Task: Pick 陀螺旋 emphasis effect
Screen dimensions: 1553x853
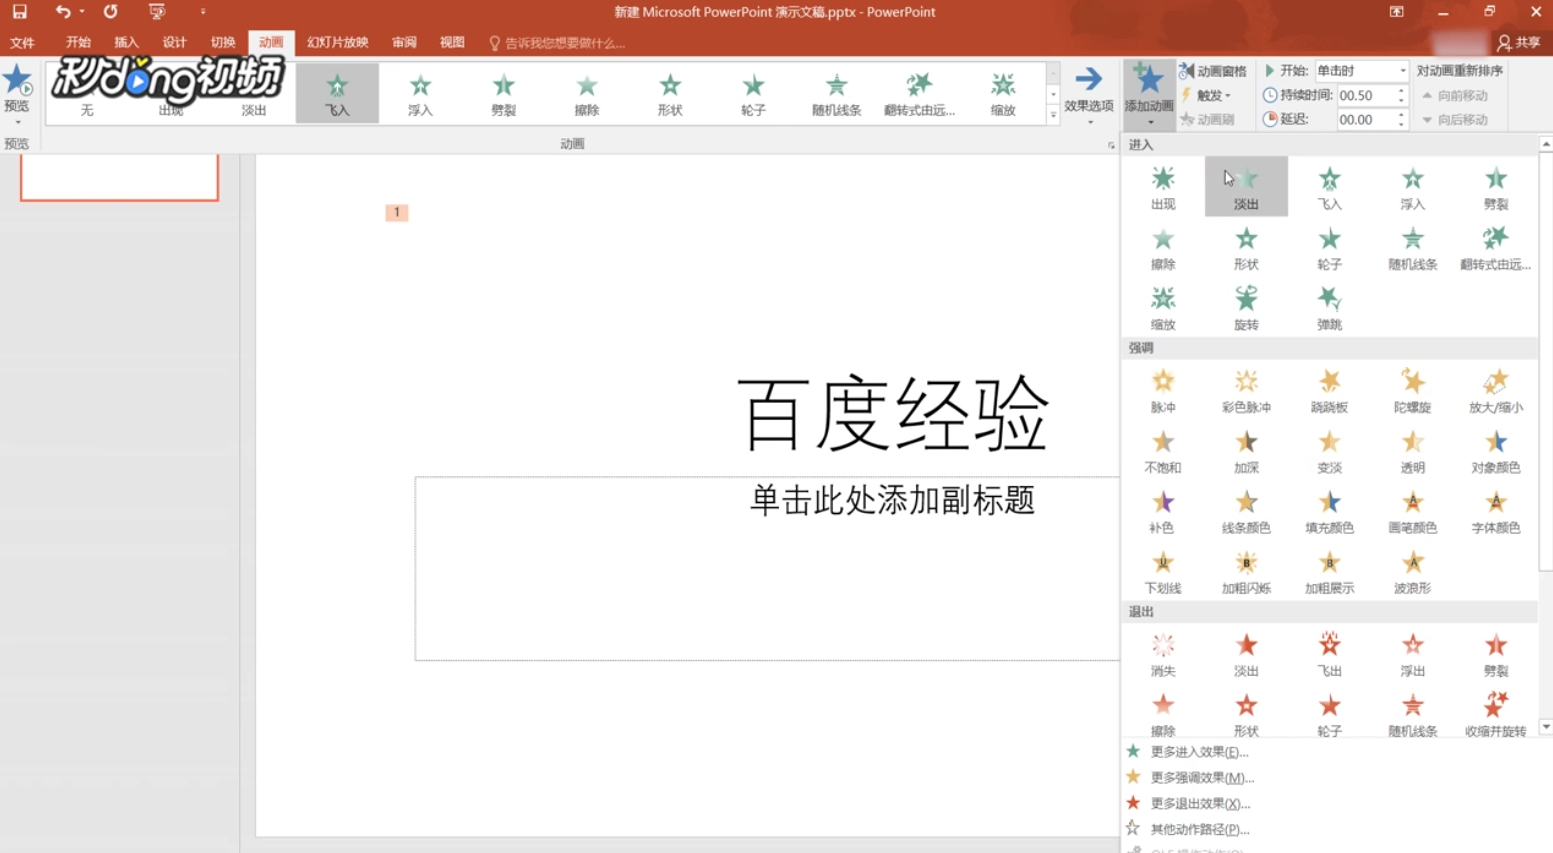Action: point(1412,391)
